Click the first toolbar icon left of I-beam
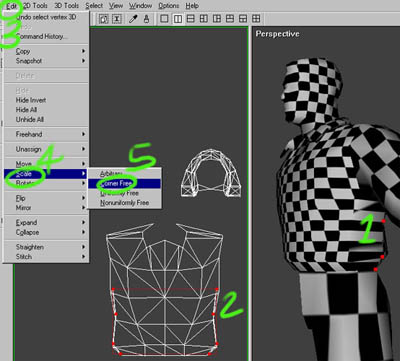The width and height of the screenshot is (400, 361). tap(104, 19)
